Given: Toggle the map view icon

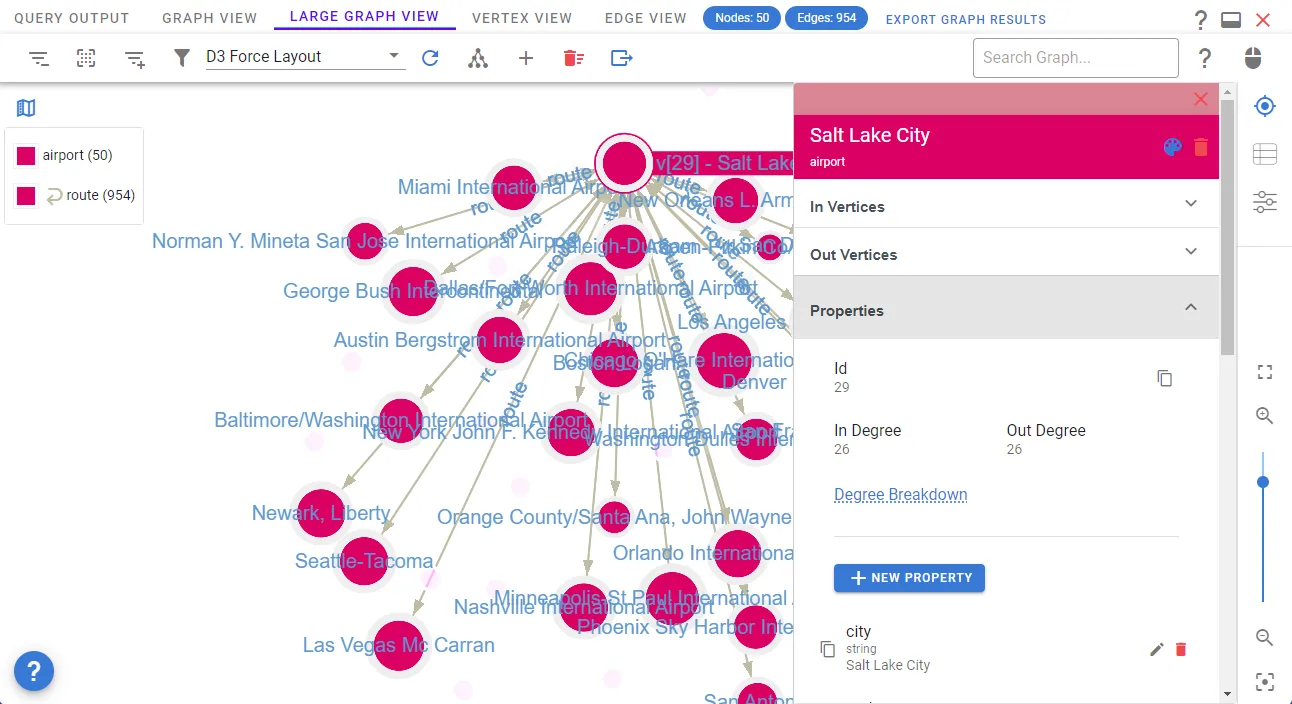Looking at the screenshot, I should tap(26, 108).
